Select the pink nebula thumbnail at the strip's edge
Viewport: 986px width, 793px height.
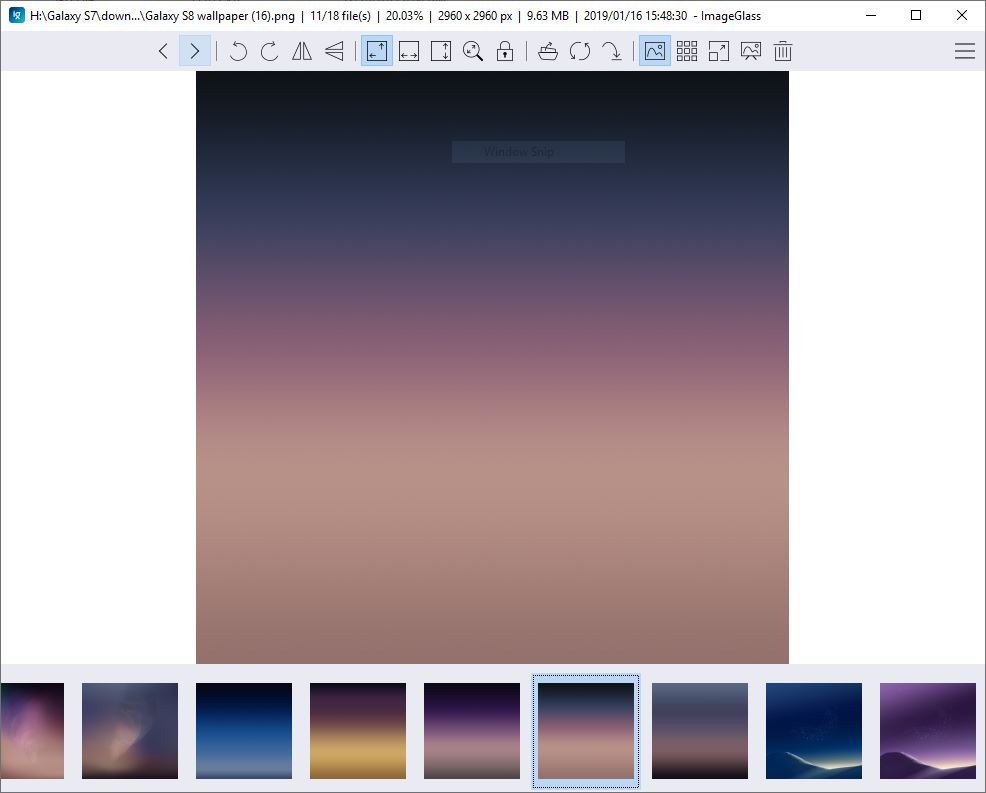[32, 731]
